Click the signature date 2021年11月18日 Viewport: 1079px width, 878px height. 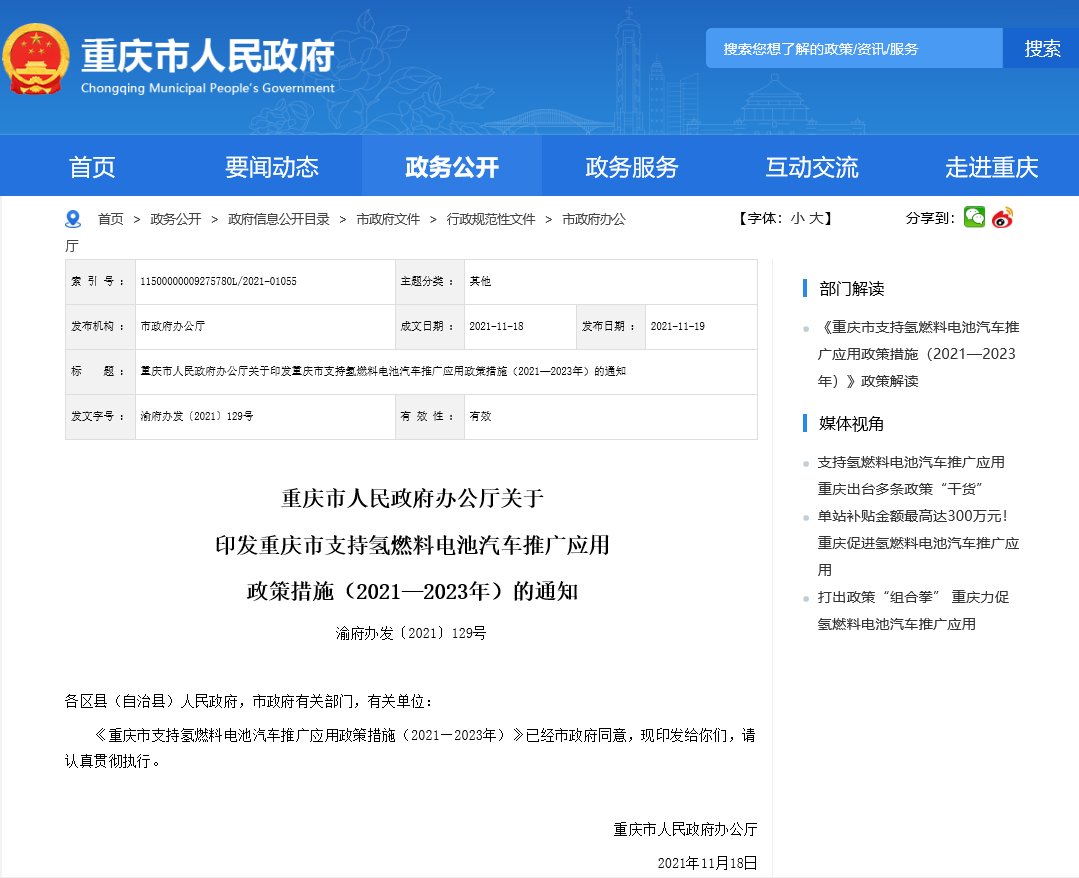pyautogui.click(x=707, y=863)
